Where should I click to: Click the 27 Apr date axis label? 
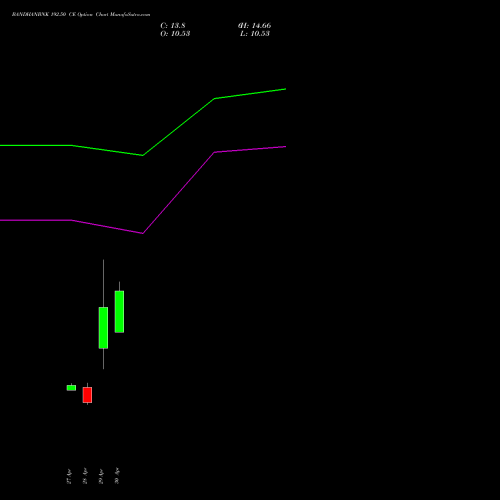point(69,476)
